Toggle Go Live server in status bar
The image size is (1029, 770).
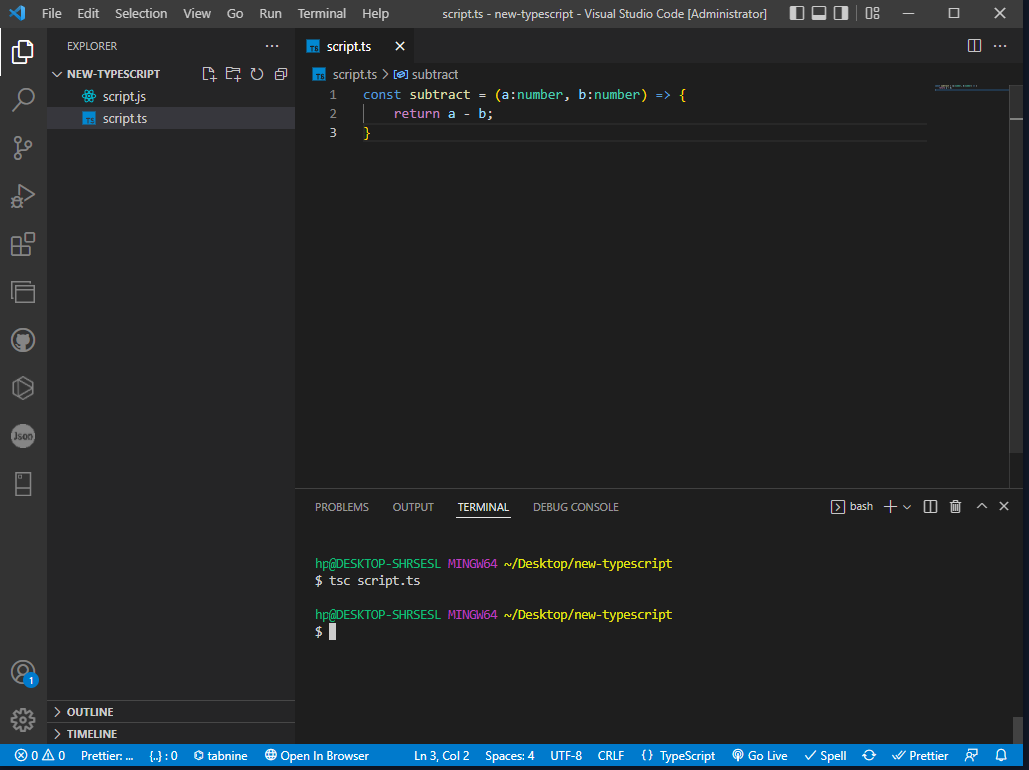tap(759, 756)
